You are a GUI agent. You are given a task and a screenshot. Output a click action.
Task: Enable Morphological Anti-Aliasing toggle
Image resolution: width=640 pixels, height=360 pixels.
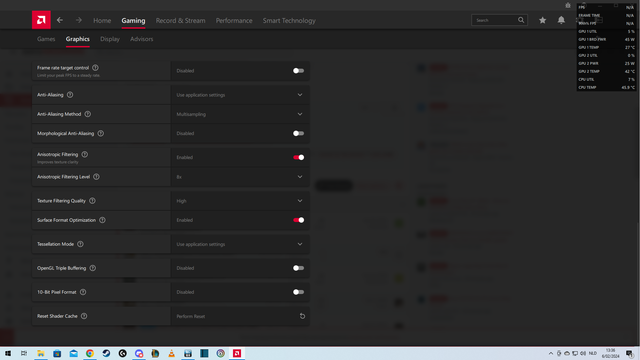point(298,133)
